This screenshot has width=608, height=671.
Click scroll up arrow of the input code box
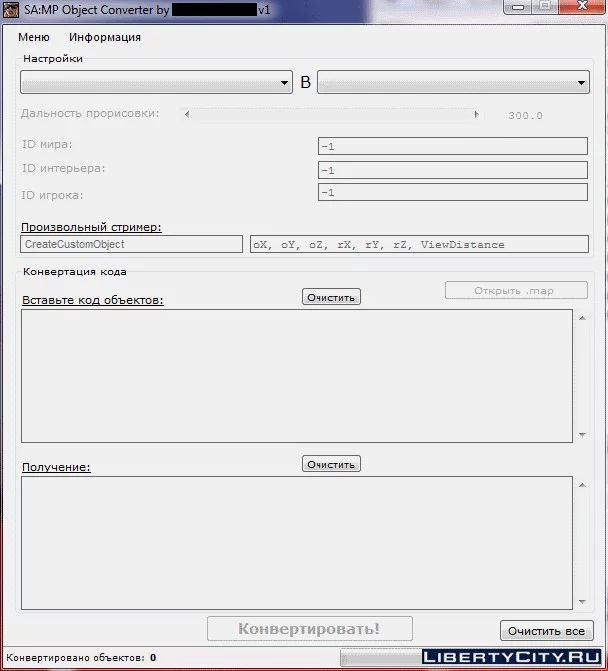(x=582, y=318)
